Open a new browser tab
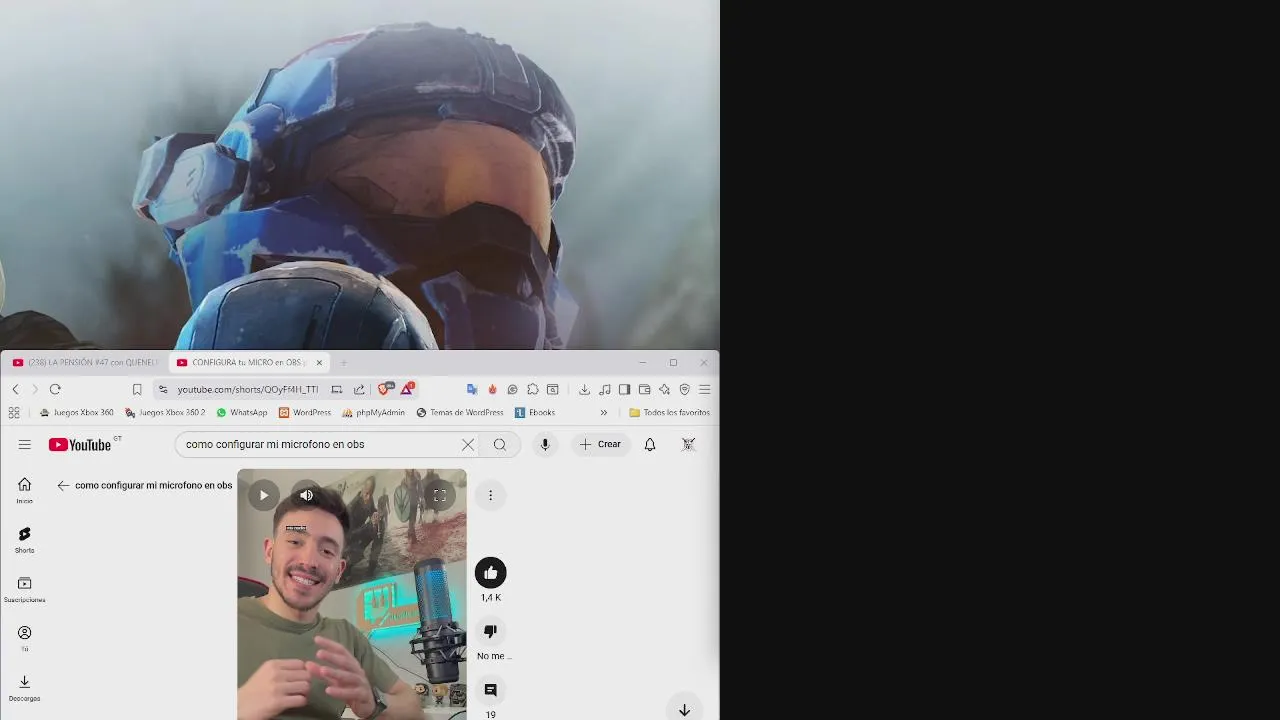 [x=343, y=362]
